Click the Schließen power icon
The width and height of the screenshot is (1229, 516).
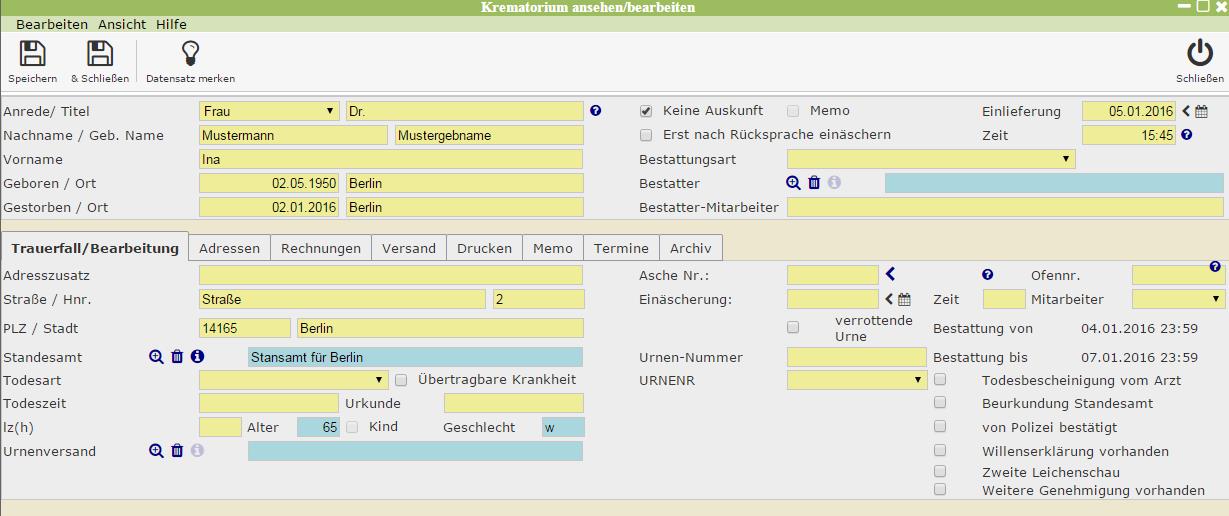[x=1199, y=54]
